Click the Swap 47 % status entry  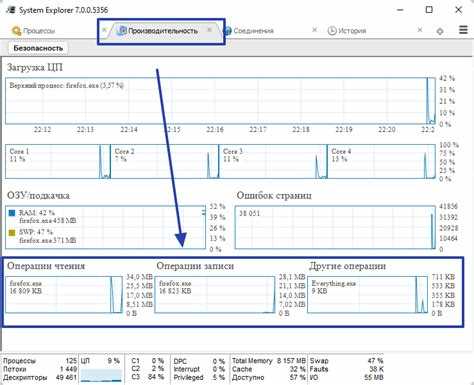(x=347, y=361)
